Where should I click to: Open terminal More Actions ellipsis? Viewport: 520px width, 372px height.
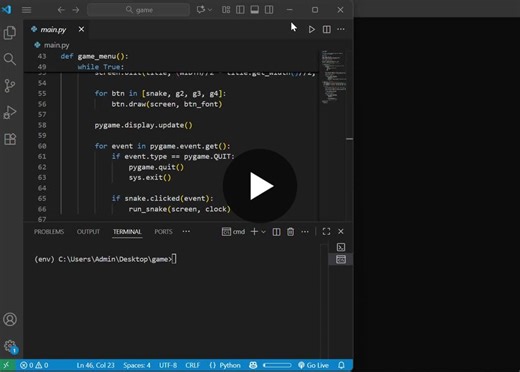tap(305, 232)
